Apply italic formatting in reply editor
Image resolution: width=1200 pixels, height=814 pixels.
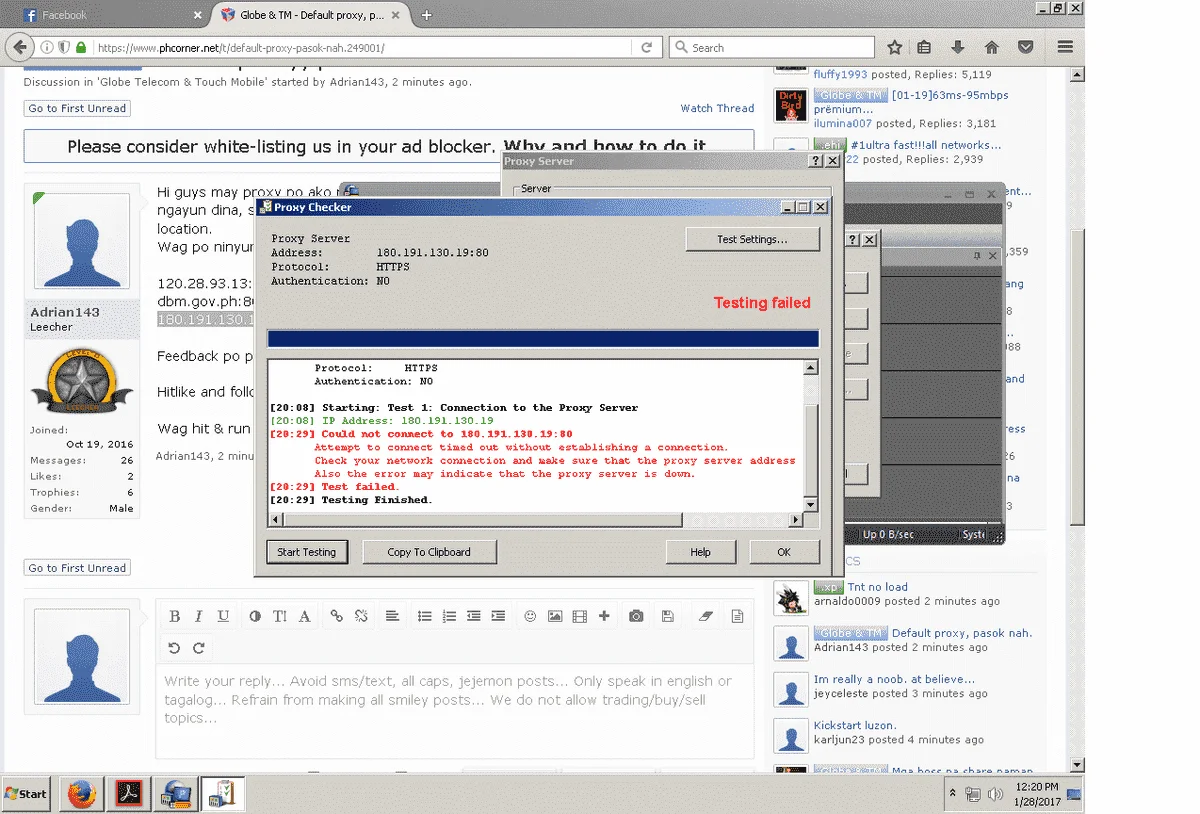198,617
